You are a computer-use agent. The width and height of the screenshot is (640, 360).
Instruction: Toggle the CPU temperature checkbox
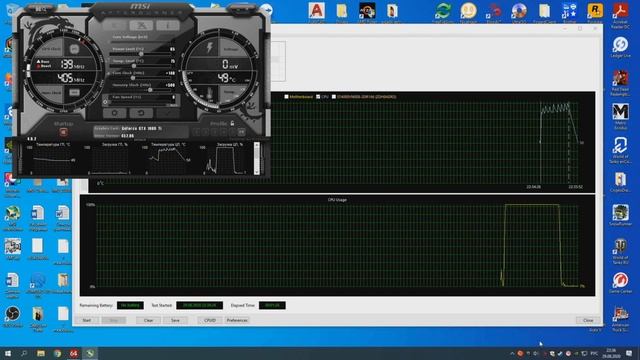[x=318, y=97]
